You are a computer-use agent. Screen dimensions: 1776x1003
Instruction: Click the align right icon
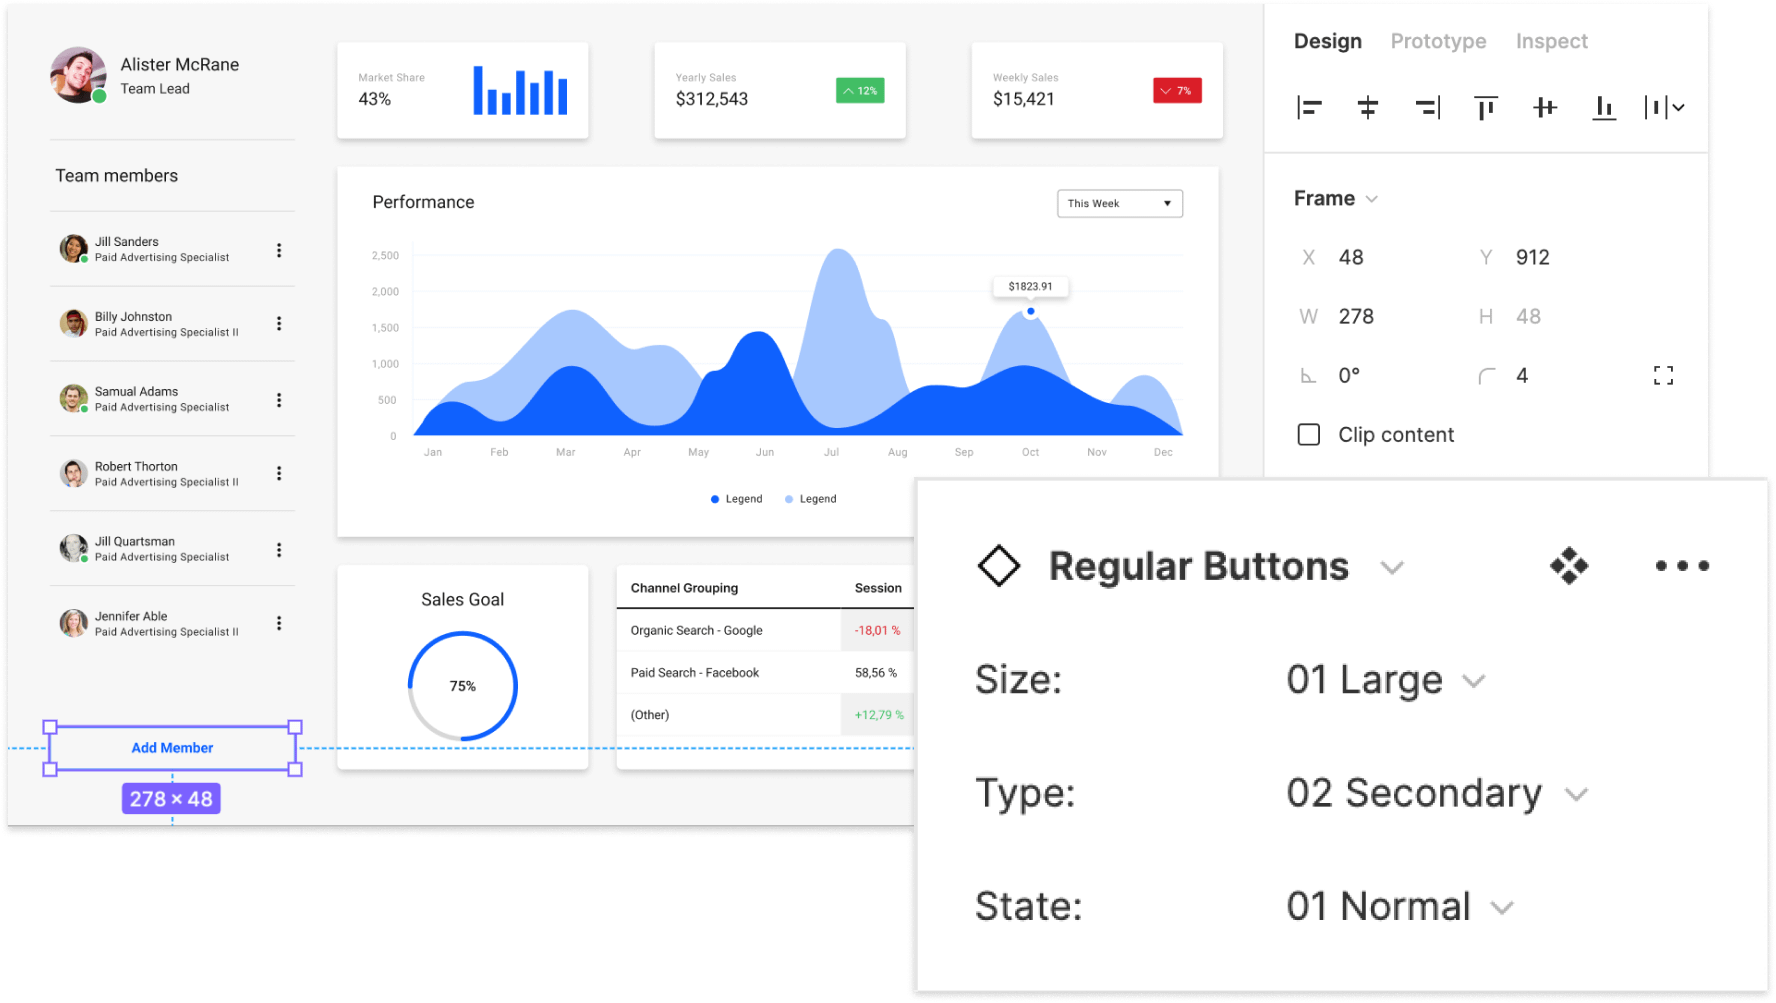[x=1427, y=107]
